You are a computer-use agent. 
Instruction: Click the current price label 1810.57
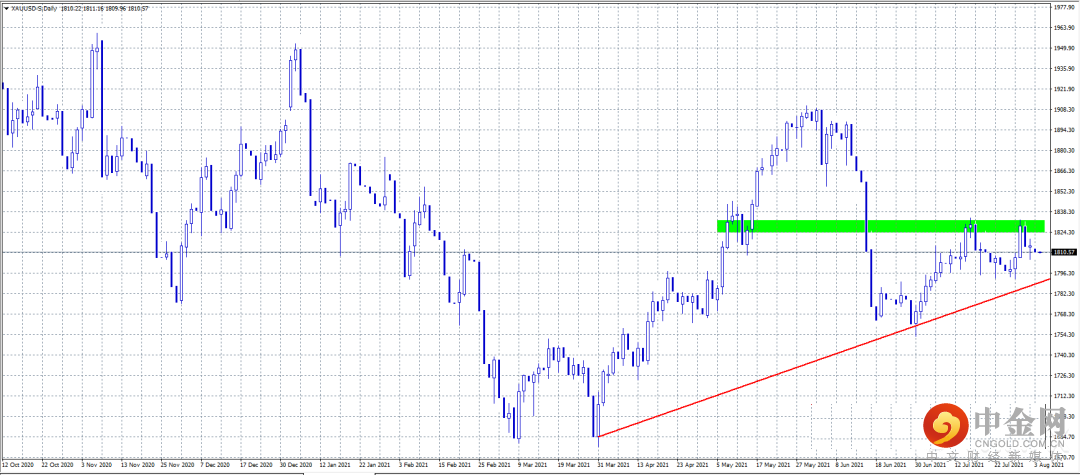[x=1064, y=253]
